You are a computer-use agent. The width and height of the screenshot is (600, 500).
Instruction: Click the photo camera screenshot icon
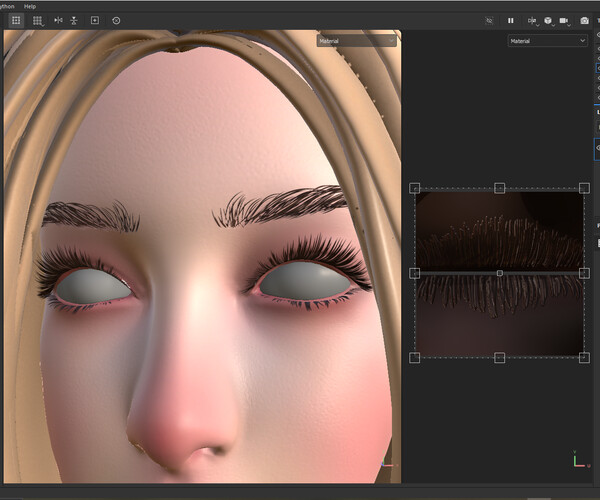tap(584, 21)
